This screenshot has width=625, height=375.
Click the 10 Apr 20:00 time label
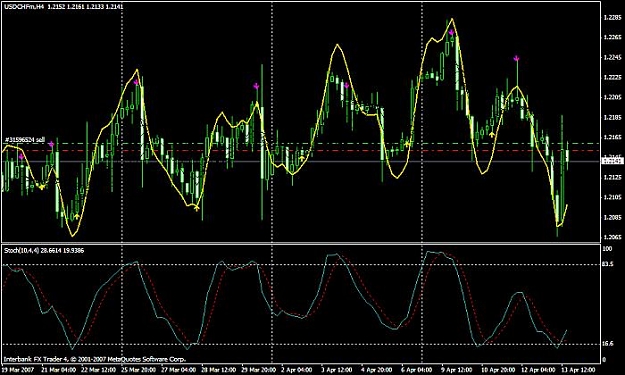tap(497, 369)
